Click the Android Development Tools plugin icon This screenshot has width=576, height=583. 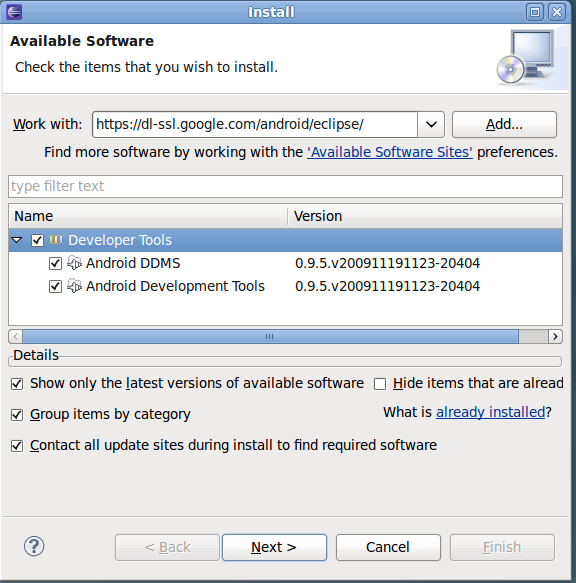[74, 286]
